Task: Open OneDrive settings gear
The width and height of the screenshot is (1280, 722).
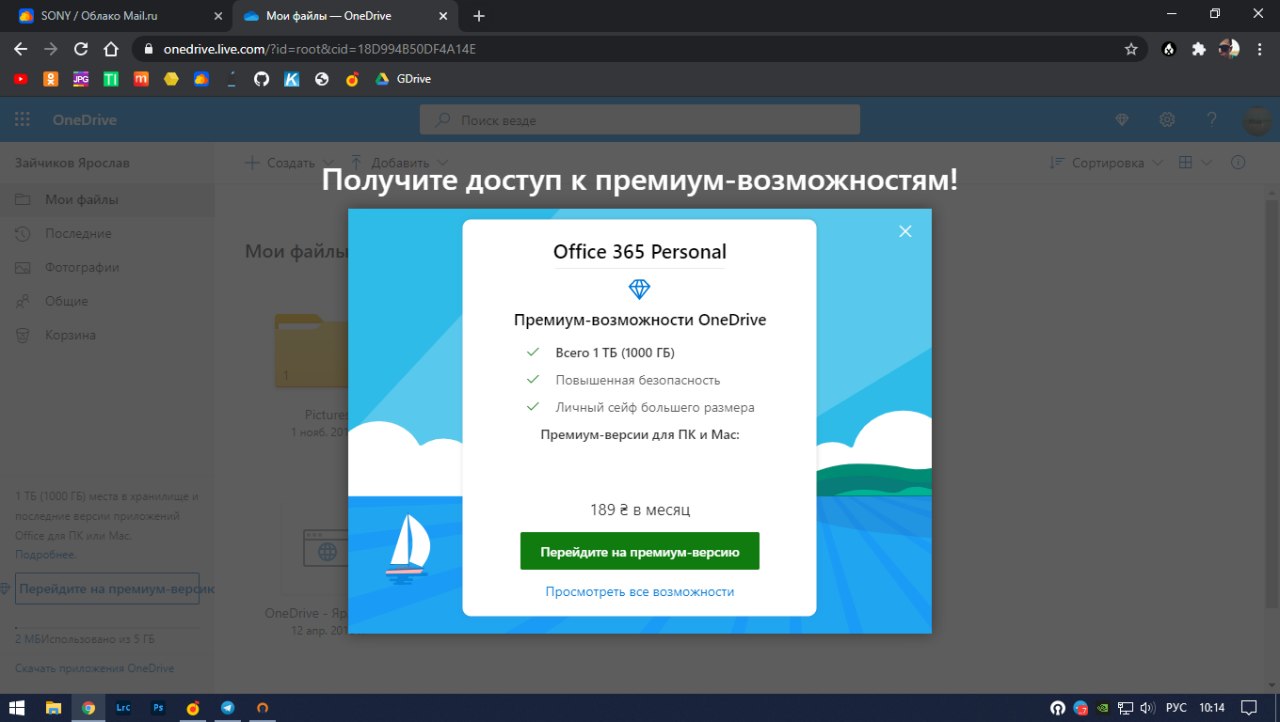Action: point(1167,120)
